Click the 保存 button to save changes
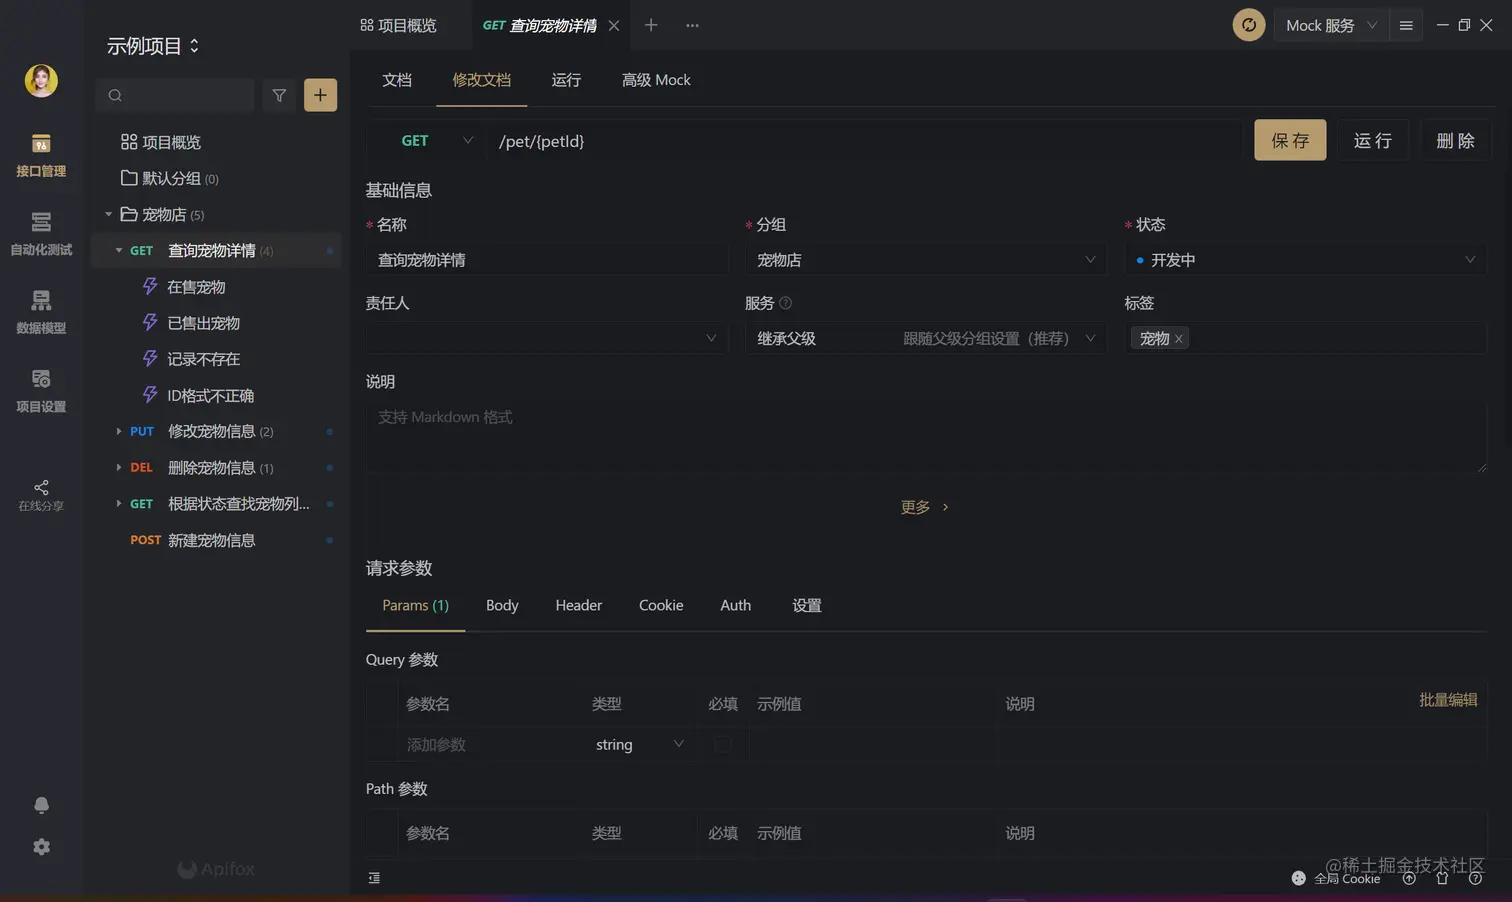The width and height of the screenshot is (1512, 902). coord(1290,140)
